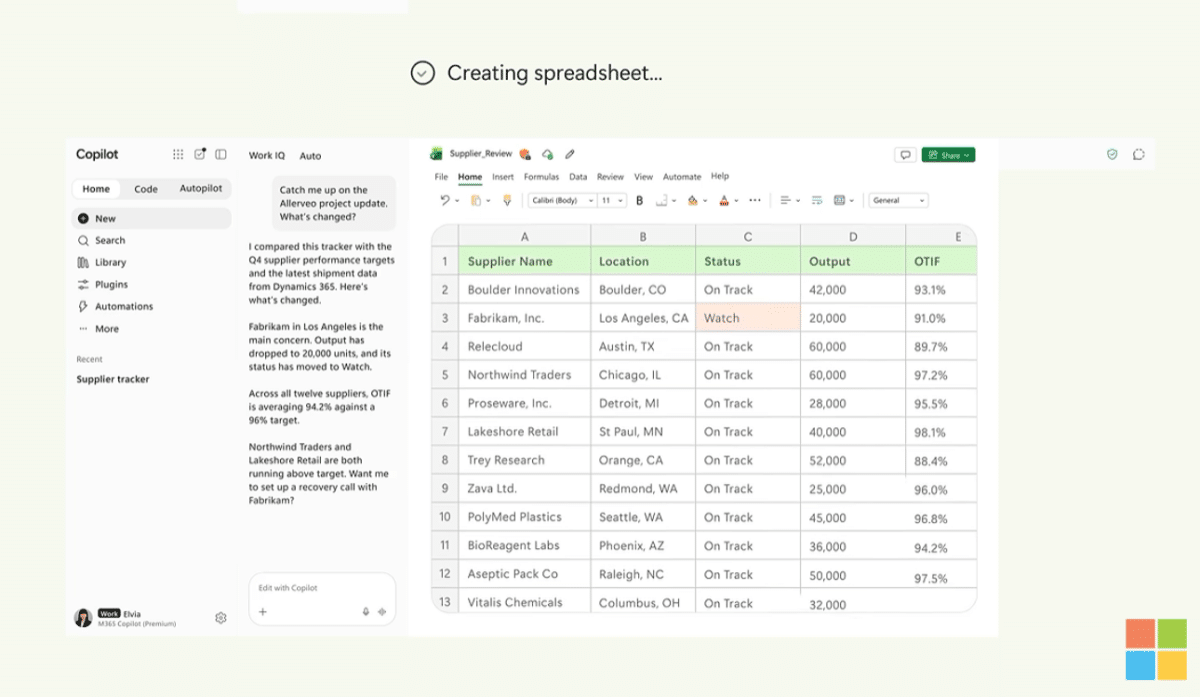Click the Format Painter brush icon
The height and width of the screenshot is (697, 1200).
(507, 200)
